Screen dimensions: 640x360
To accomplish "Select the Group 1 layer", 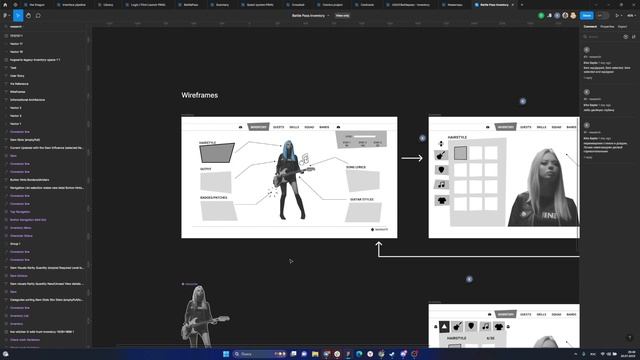I will pyautogui.click(x=15, y=244).
